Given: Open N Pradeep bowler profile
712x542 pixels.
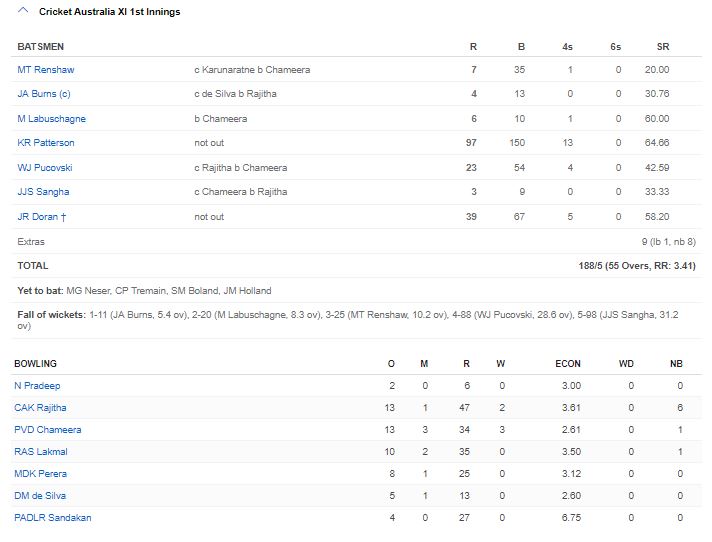Looking at the screenshot, I should 37,386.
